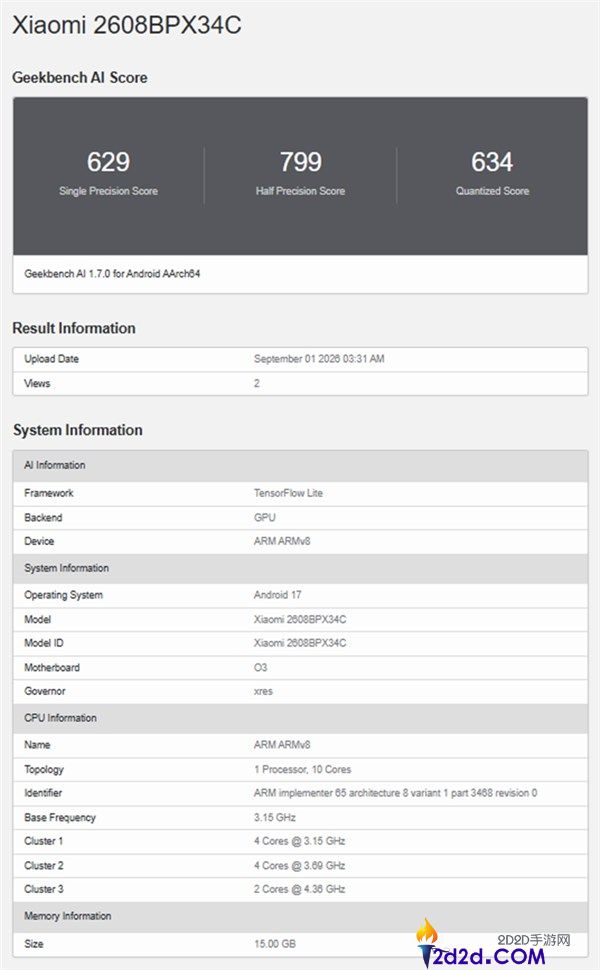Click the 'Identifier' row label
Viewport: 600px width, 970px height.
[43, 794]
